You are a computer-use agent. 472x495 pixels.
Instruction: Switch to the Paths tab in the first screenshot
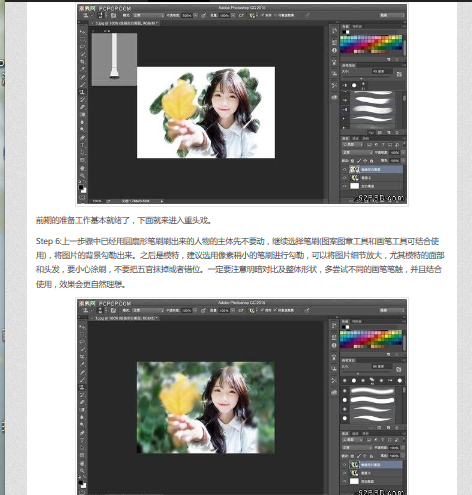366,138
